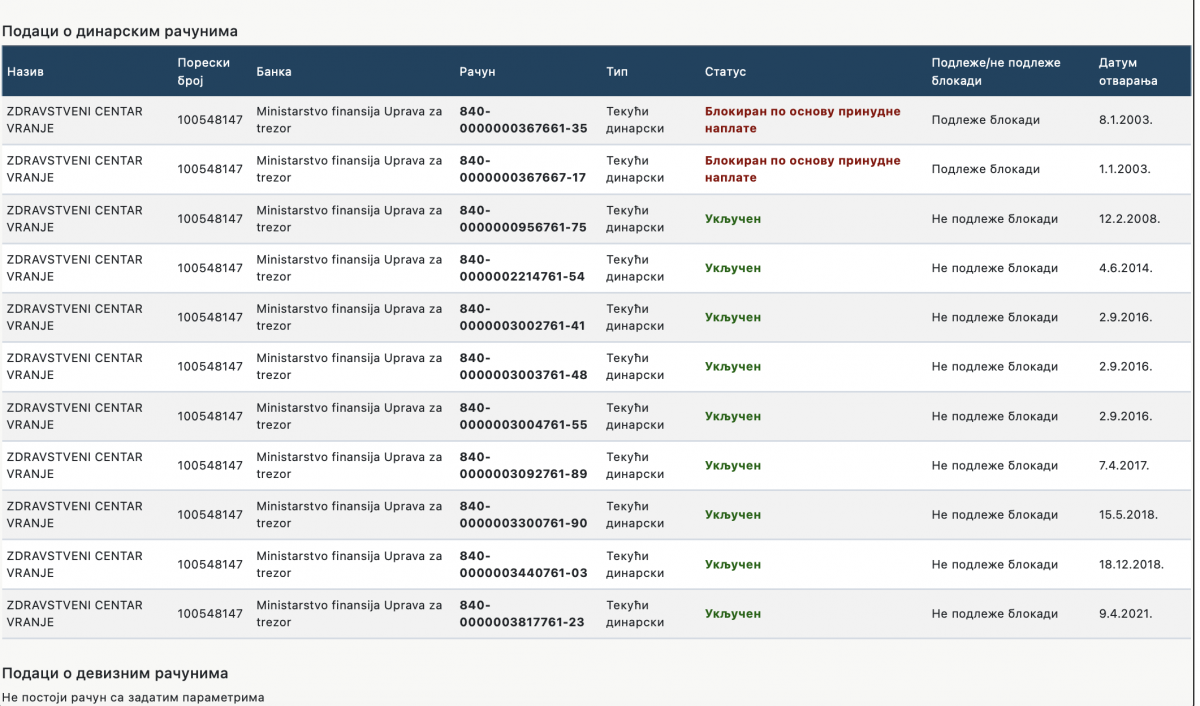This screenshot has height=706, width=1200.
Task: Click the Назив column header
Action: click(25, 72)
